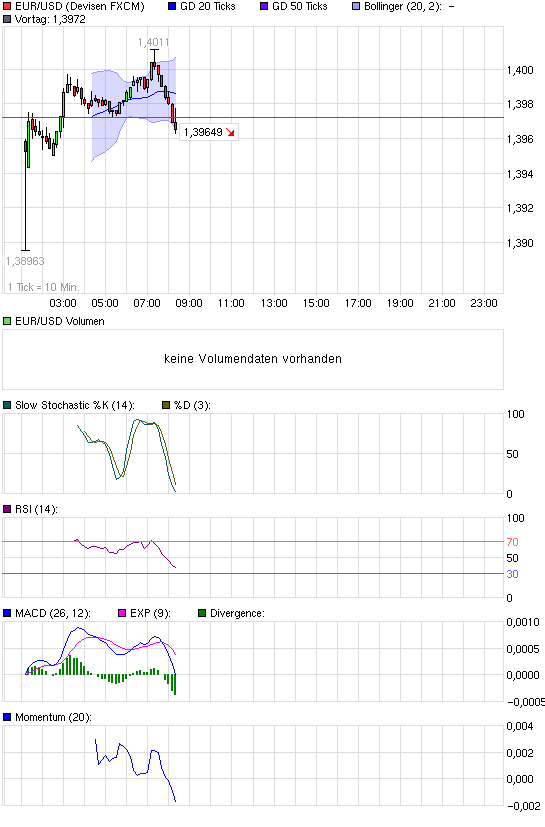The image size is (545, 827).
Task: Click the 1,396 price axis label
Action: [520, 139]
